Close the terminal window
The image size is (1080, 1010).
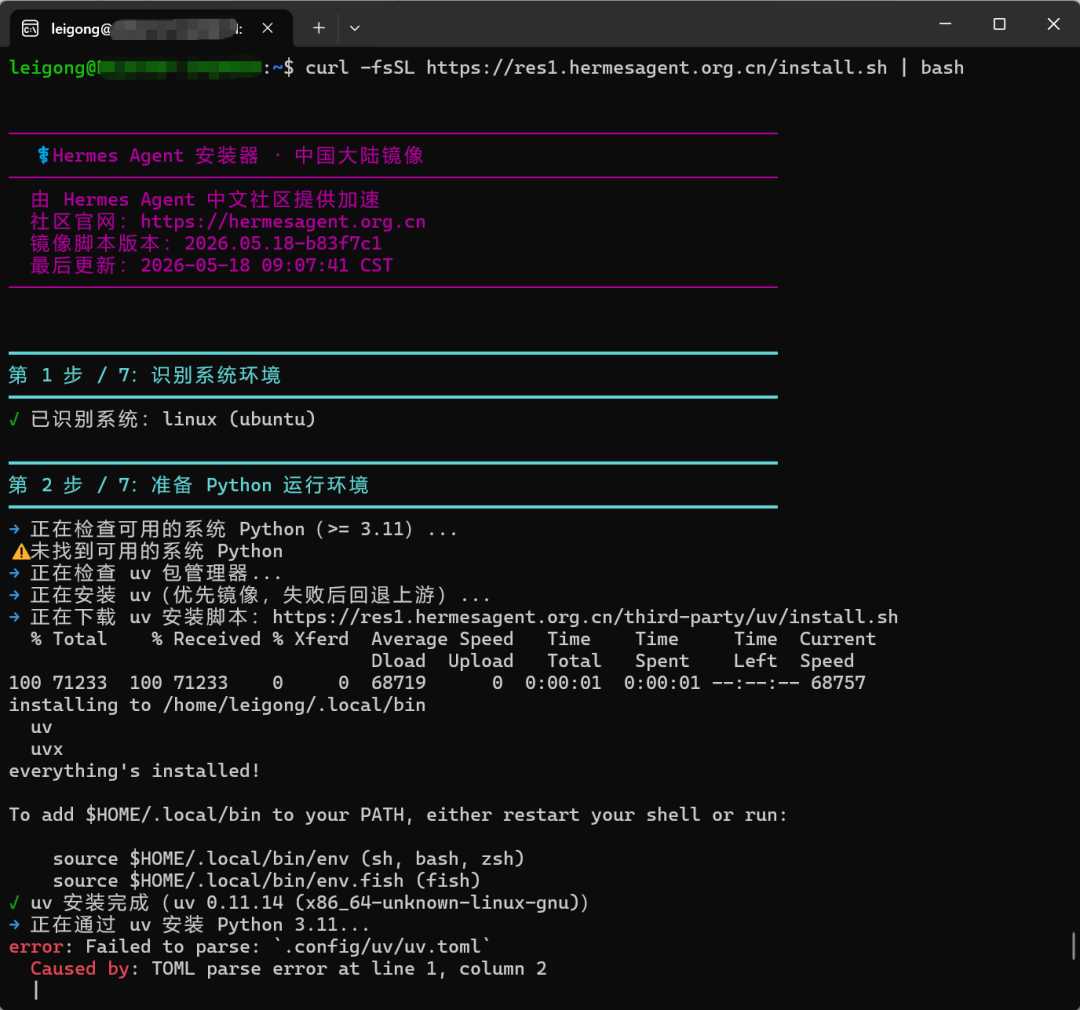[x=1053, y=24]
